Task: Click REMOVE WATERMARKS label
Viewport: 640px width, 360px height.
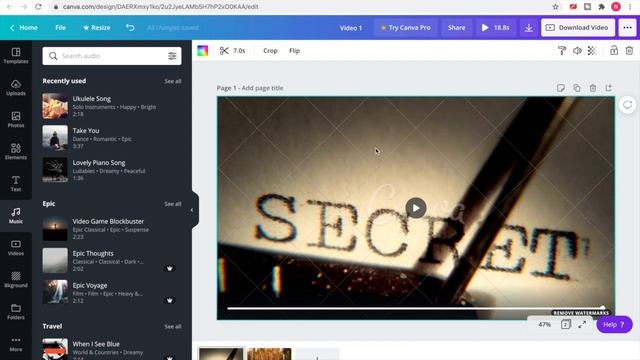Action: pyautogui.click(x=581, y=313)
